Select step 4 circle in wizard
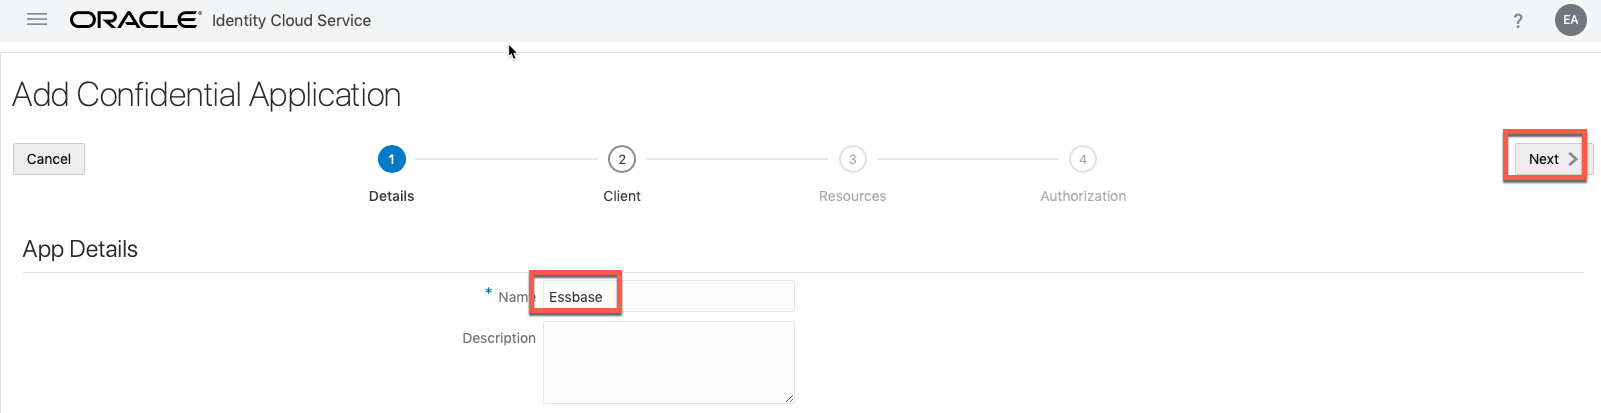 (1083, 159)
